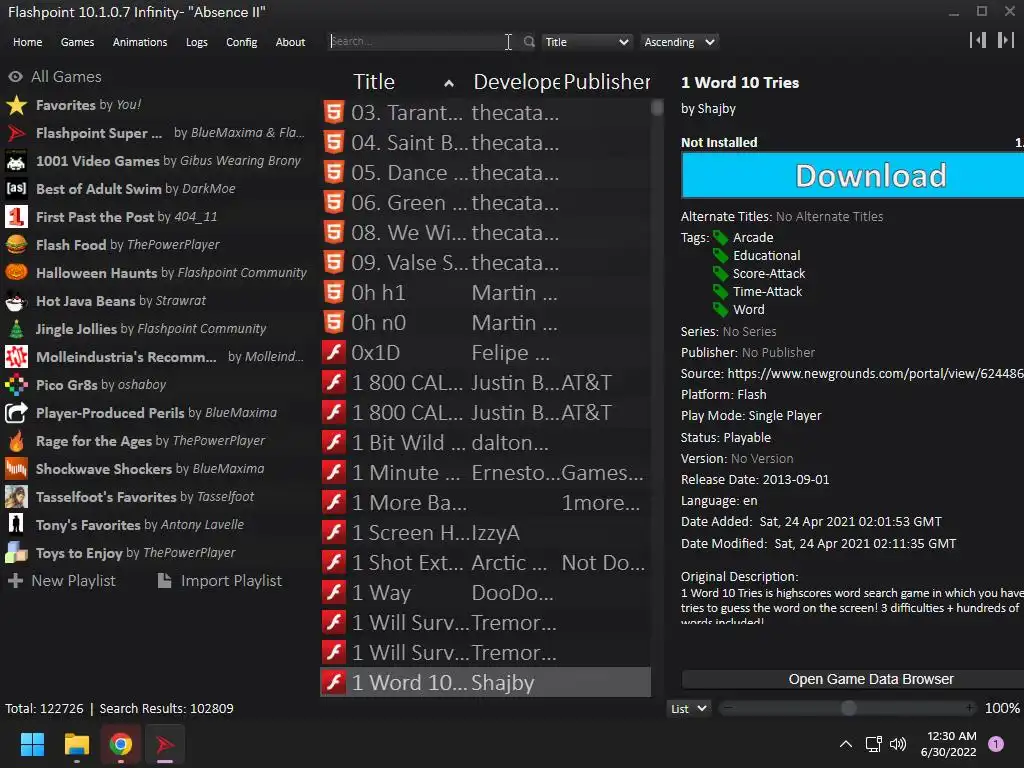The image size is (1024, 768).
Task: Open the Toys to Enjoy icon
Action: click(16, 553)
